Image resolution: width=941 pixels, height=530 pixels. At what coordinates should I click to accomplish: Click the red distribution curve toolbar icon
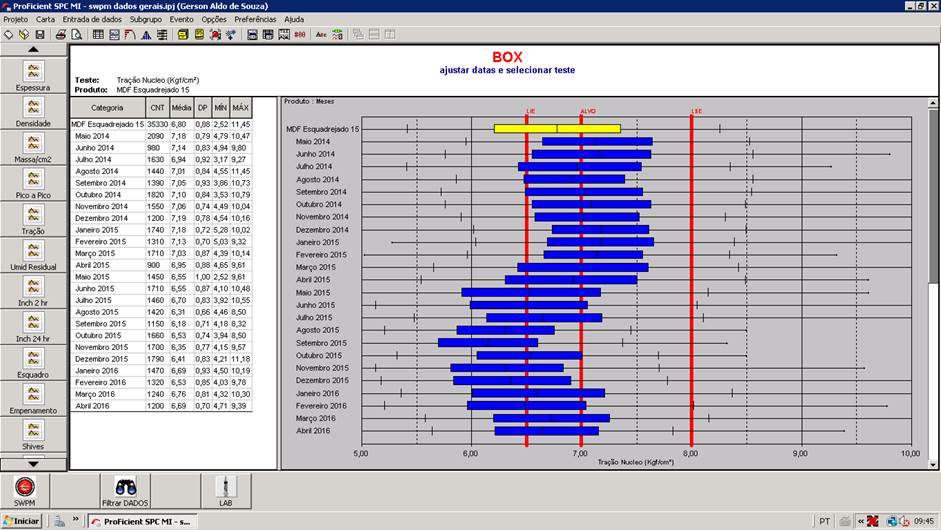tap(130, 35)
